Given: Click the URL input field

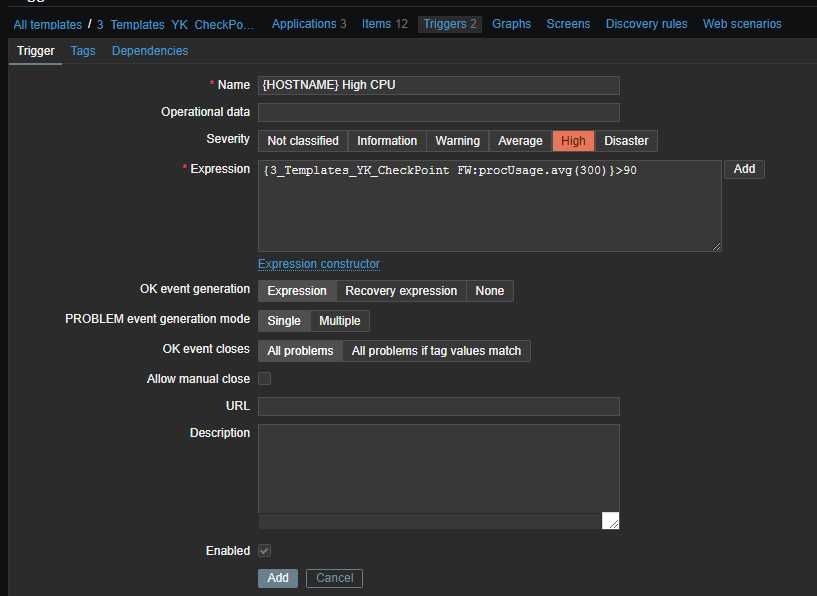Looking at the screenshot, I should [x=439, y=406].
